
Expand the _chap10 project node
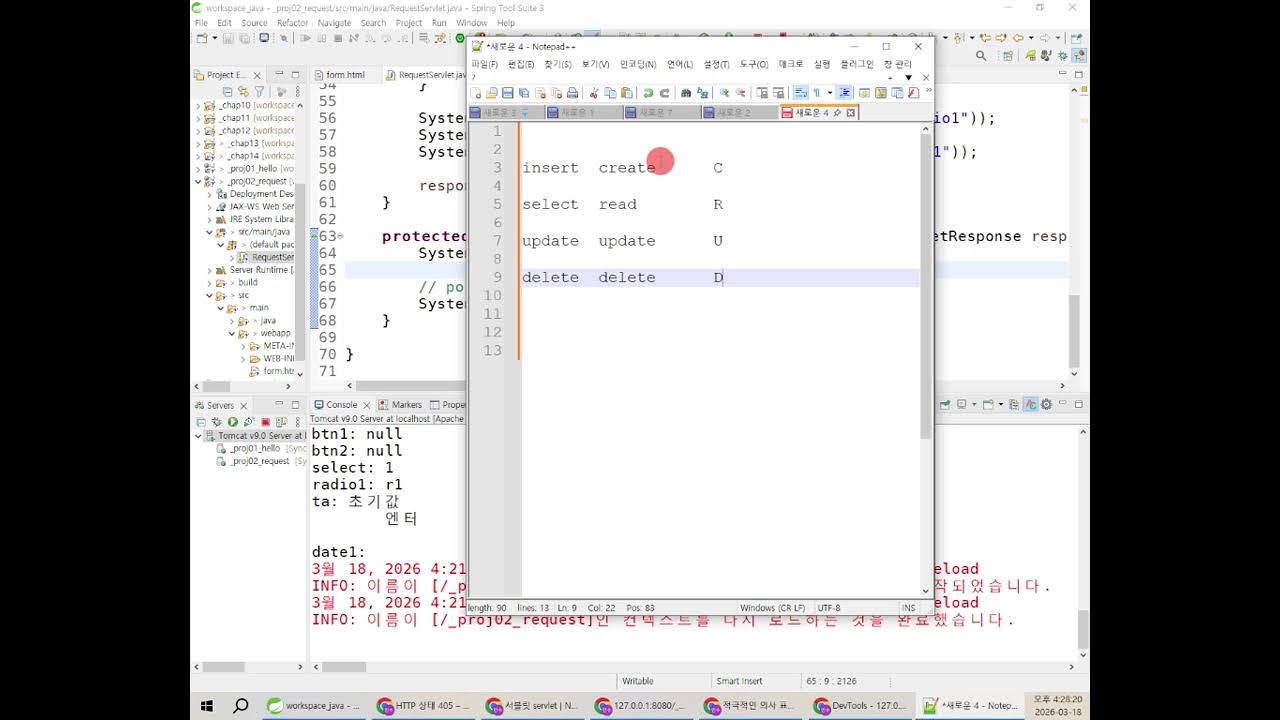pyautogui.click(x=197, y=105)
